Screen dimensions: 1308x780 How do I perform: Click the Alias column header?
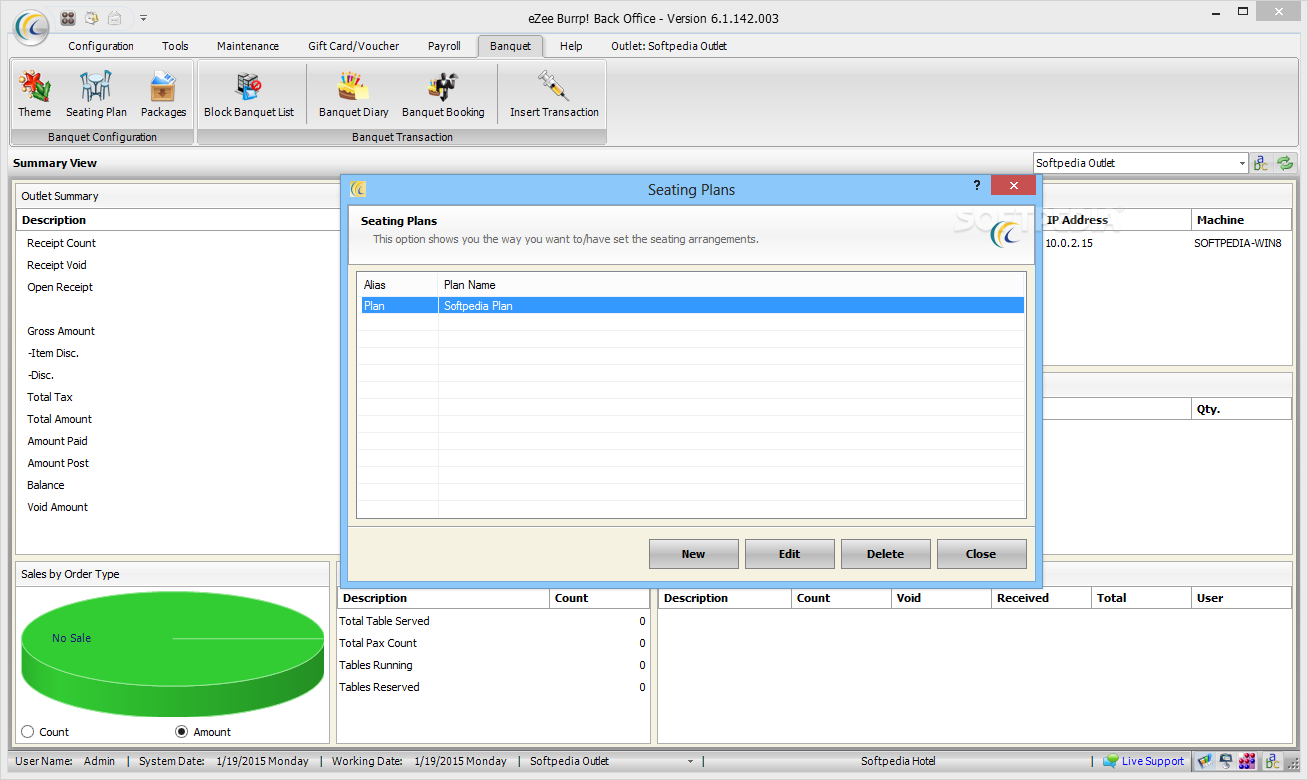[x=398, y=285]
